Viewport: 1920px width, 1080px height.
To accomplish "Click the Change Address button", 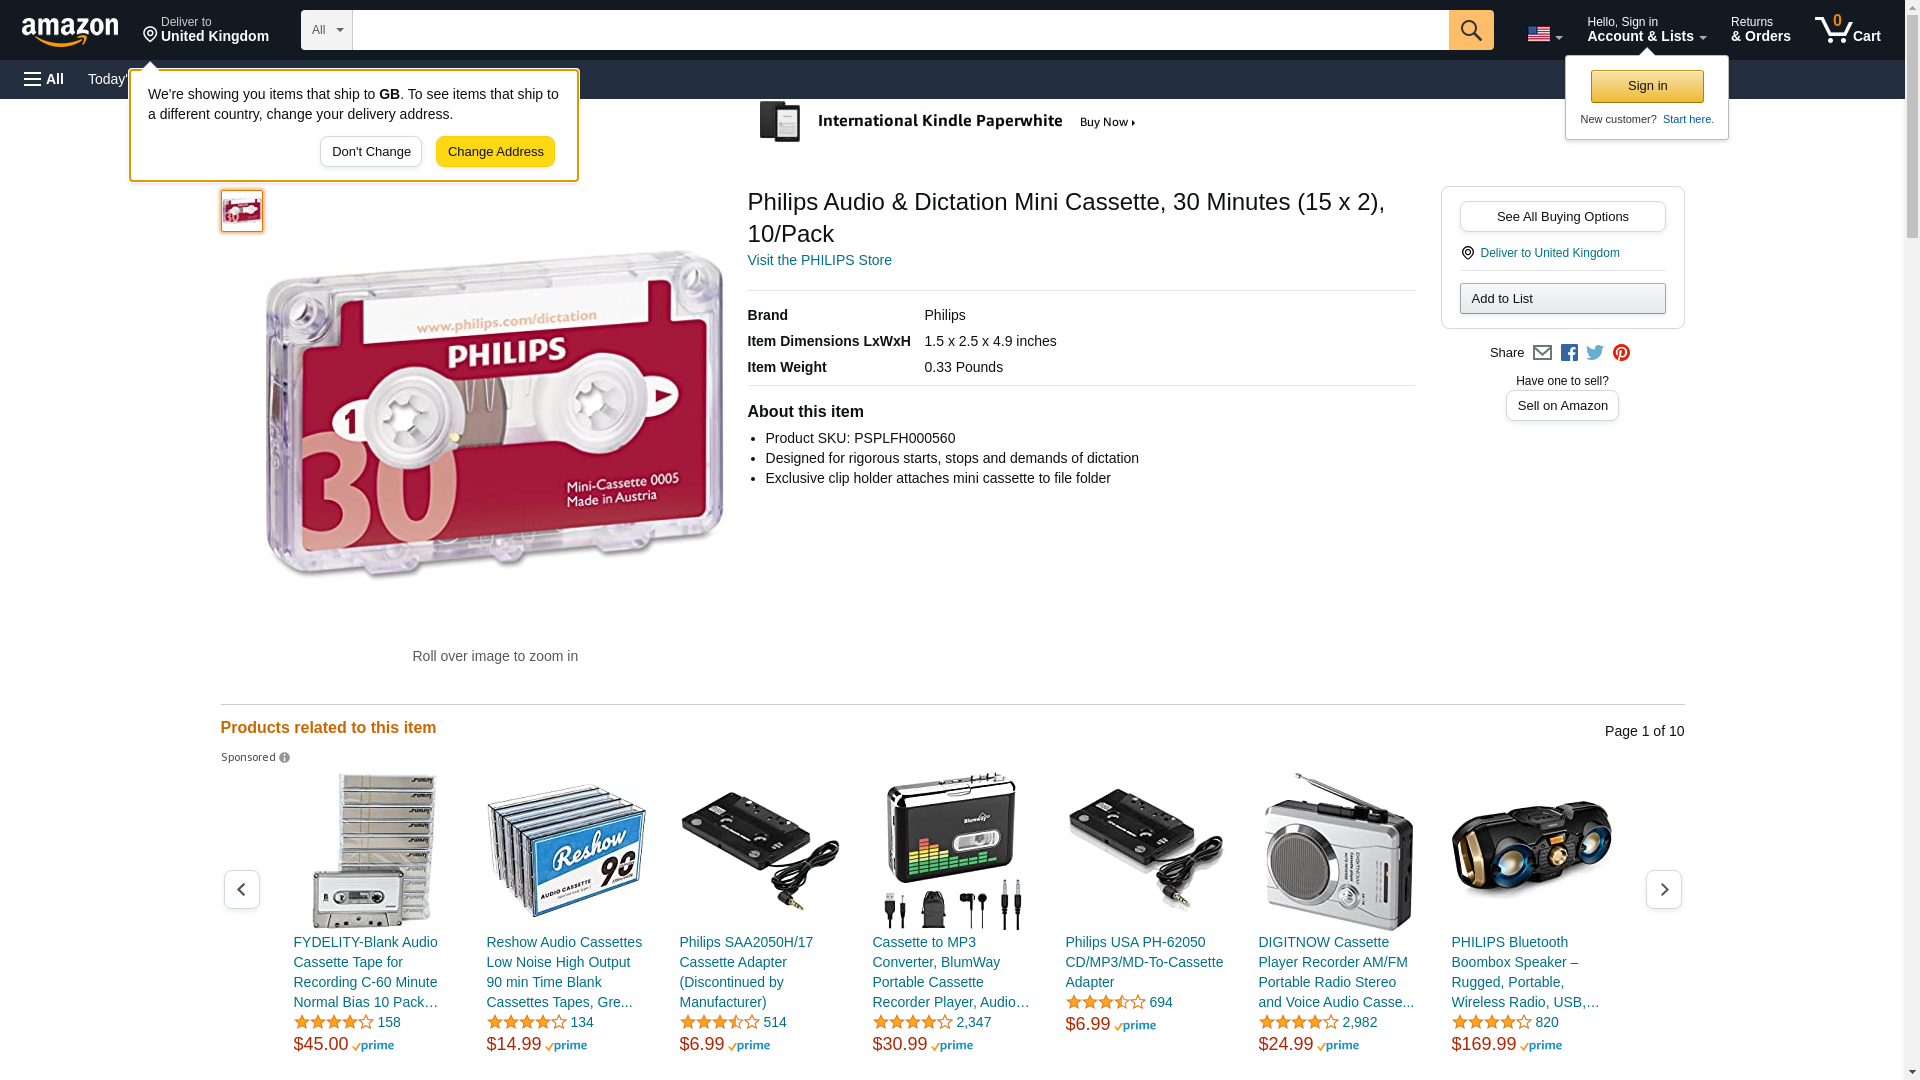I will point(495,152).
